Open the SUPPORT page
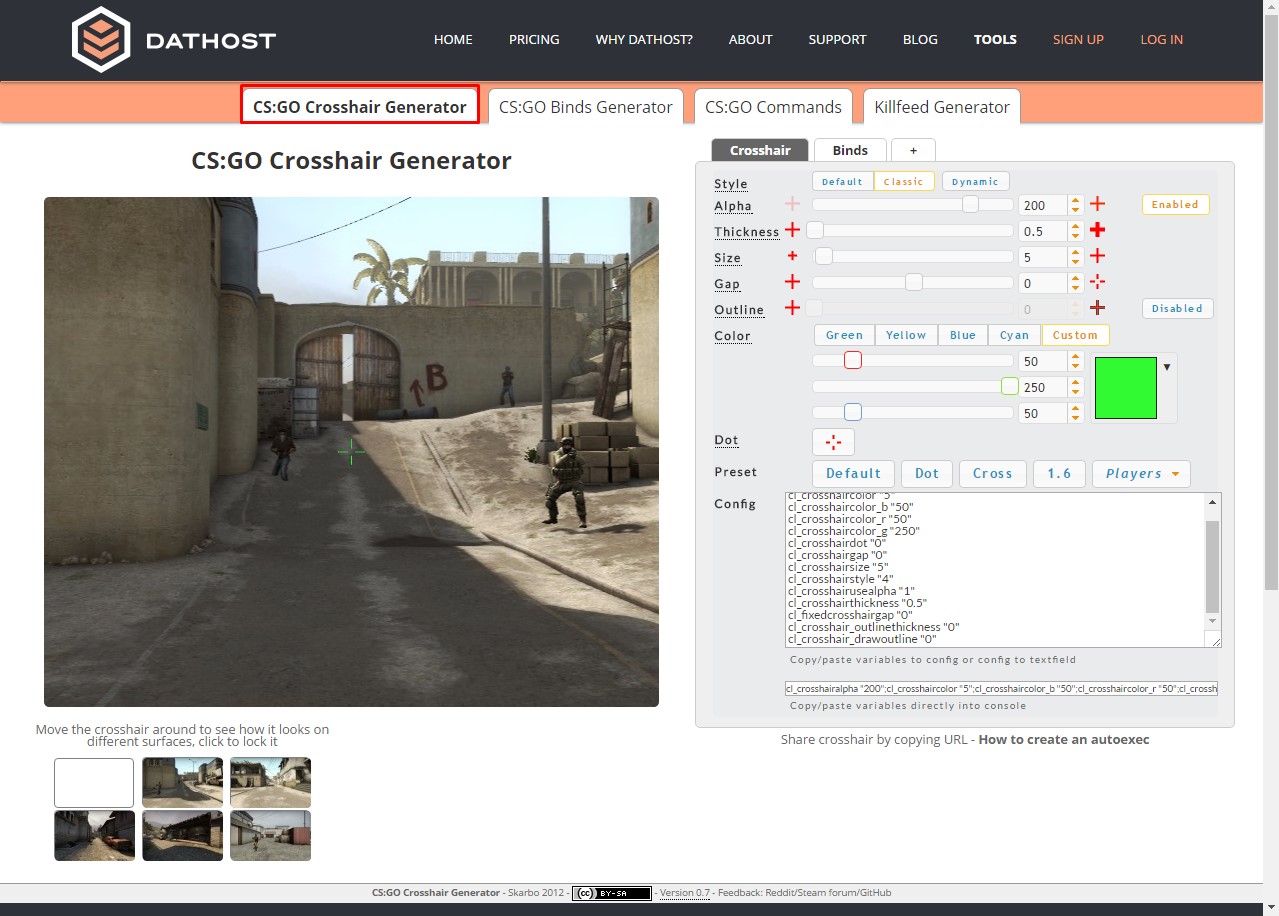Viewport: 1279px width, 916px height. (837, 40)
